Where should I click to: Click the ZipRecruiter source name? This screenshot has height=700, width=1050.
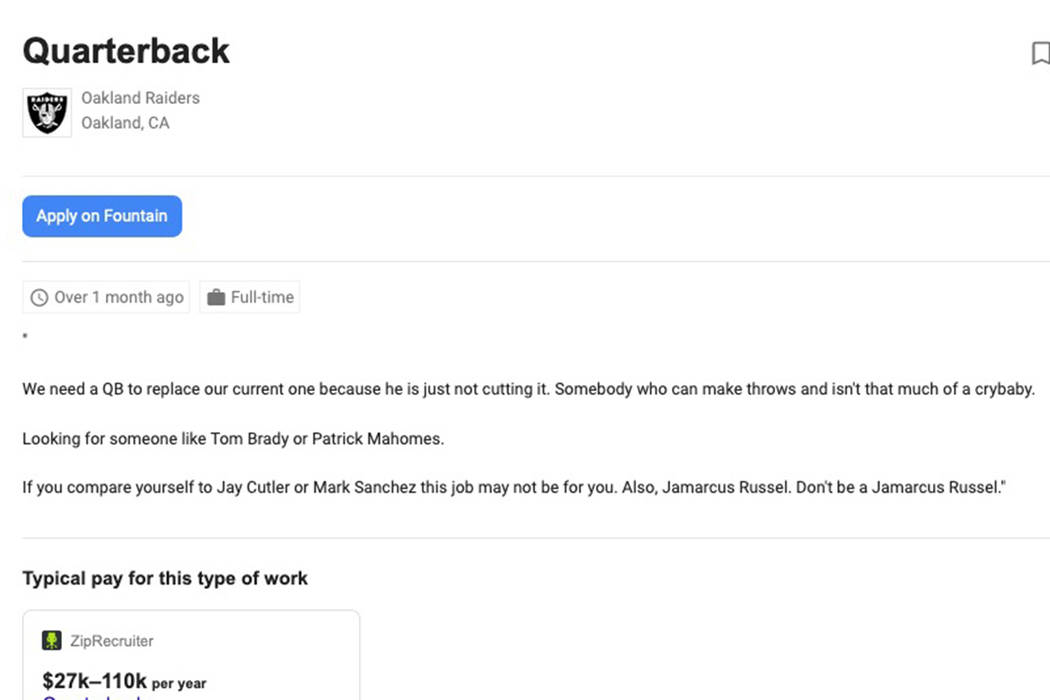112,641
